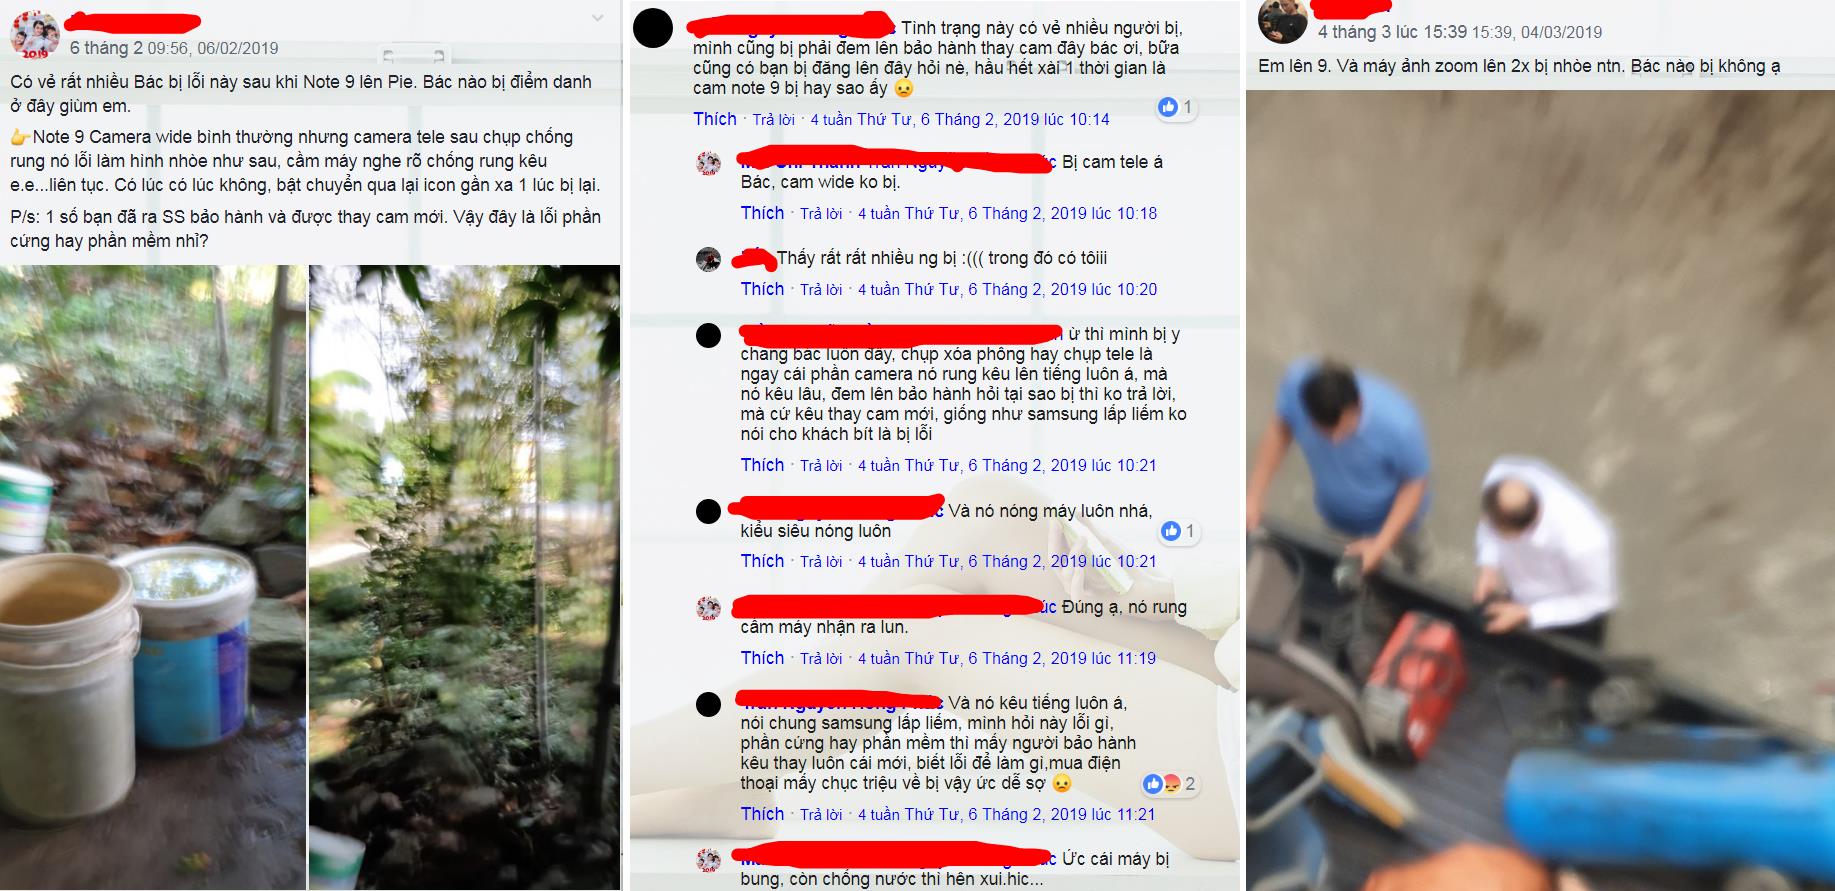Click black avatar of top comment 'Tình trạng này'
This screenshot has height=891, width=1835.
[653, 29]
